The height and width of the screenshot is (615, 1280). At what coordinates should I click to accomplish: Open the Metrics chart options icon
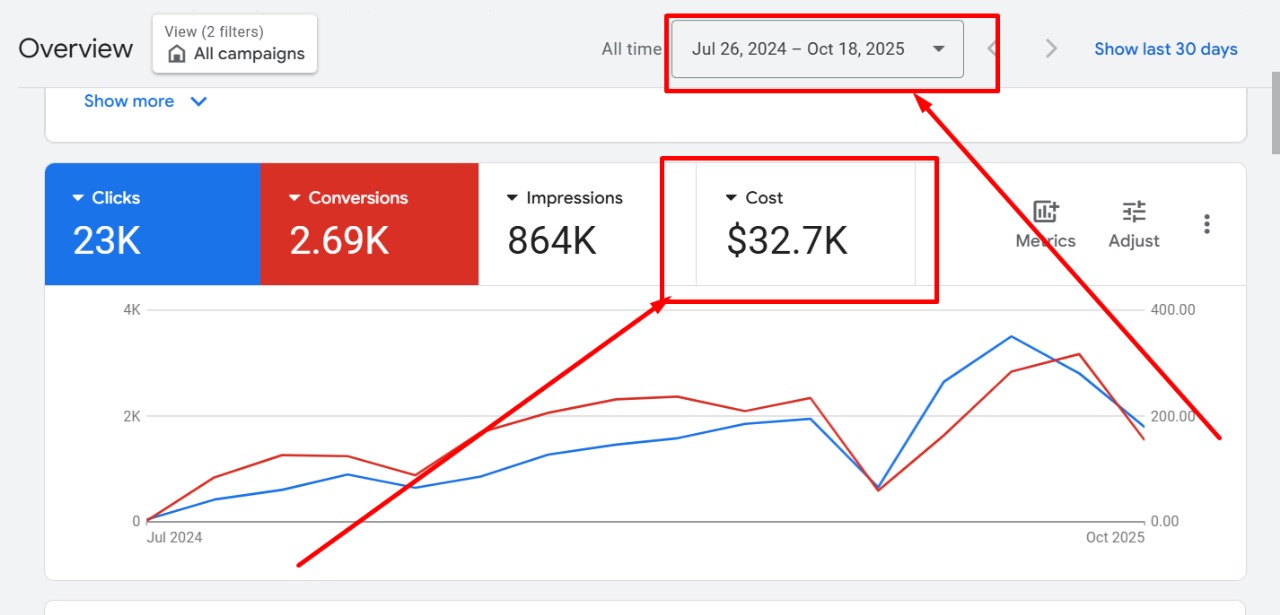(x=1045, y=212)
